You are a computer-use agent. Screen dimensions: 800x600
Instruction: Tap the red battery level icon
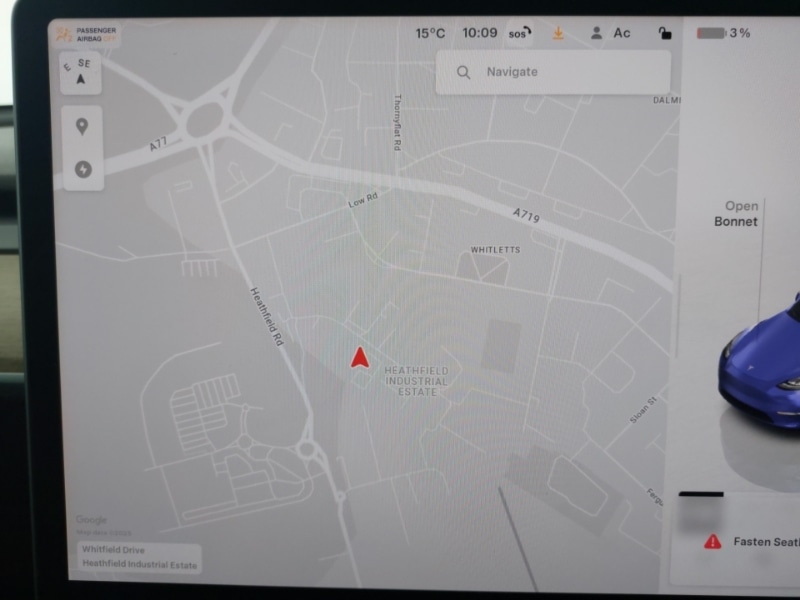coord(710,33)
